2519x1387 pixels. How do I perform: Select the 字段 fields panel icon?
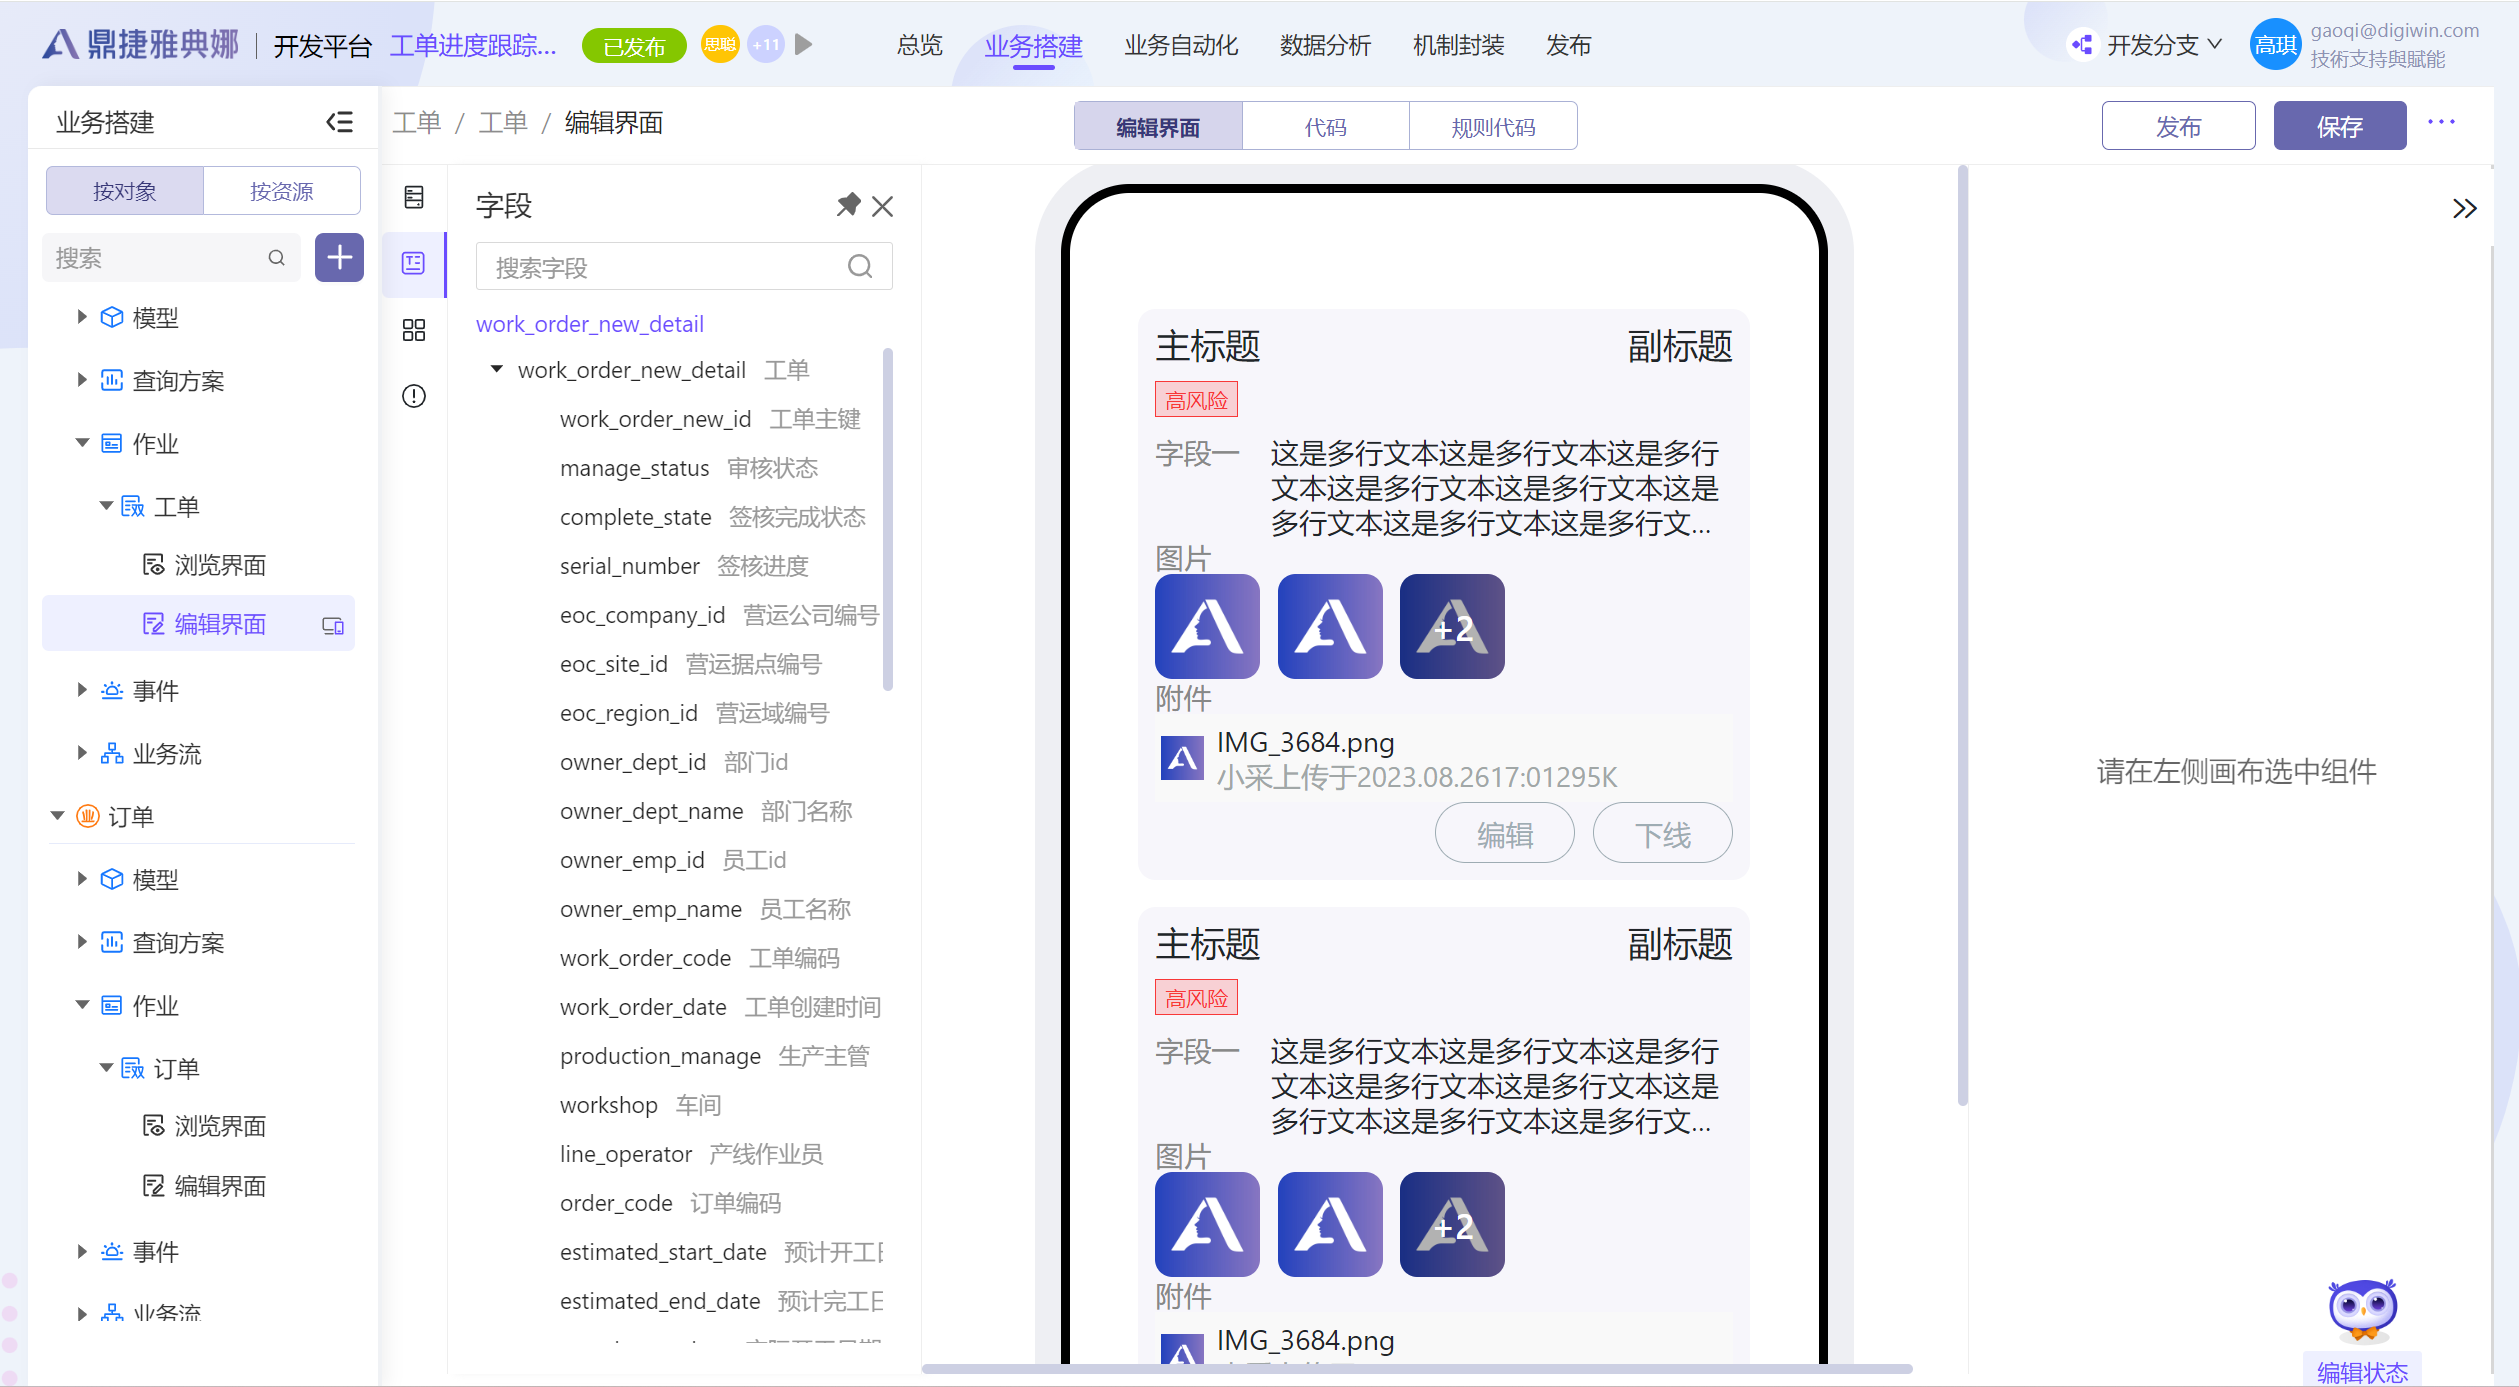tap(414, 263)
